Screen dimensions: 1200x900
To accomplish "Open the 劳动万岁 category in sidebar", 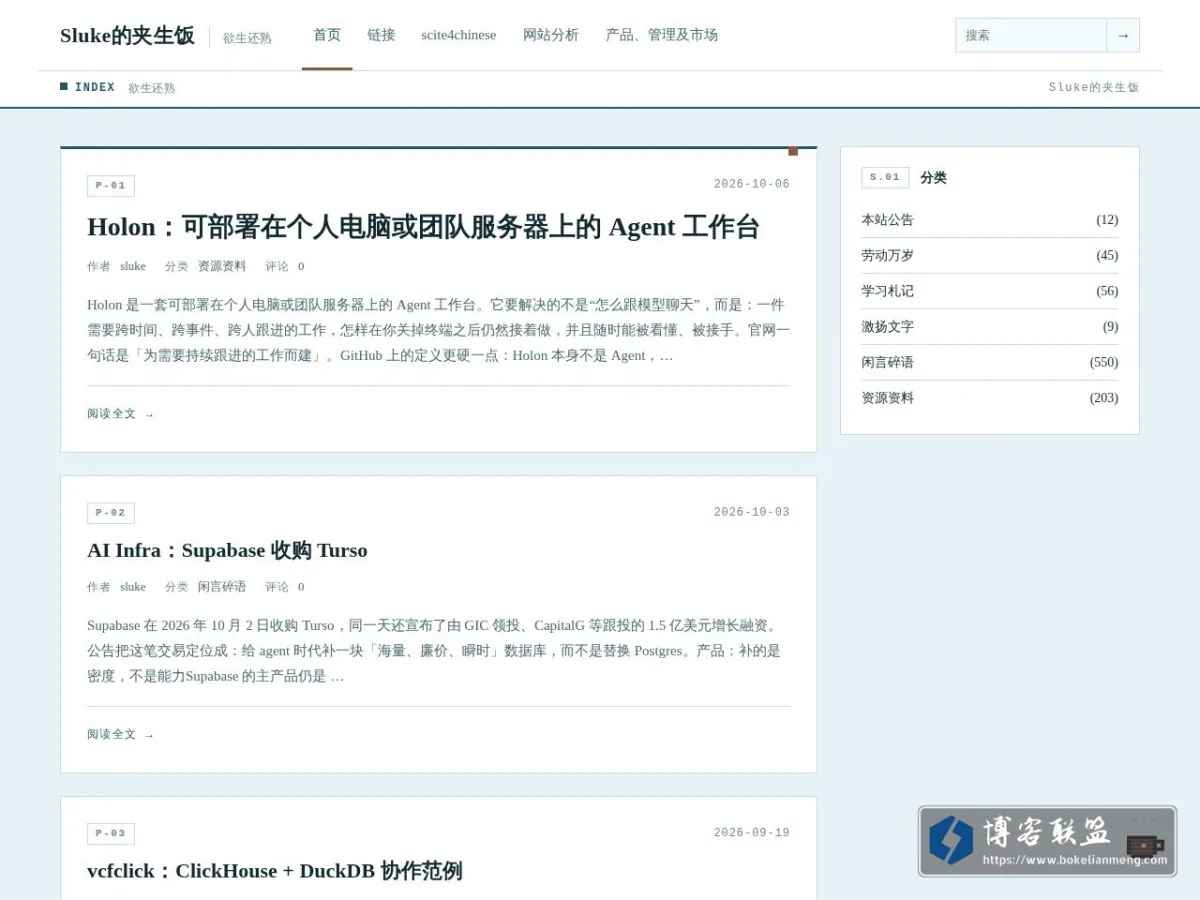I will coord(888,256).
